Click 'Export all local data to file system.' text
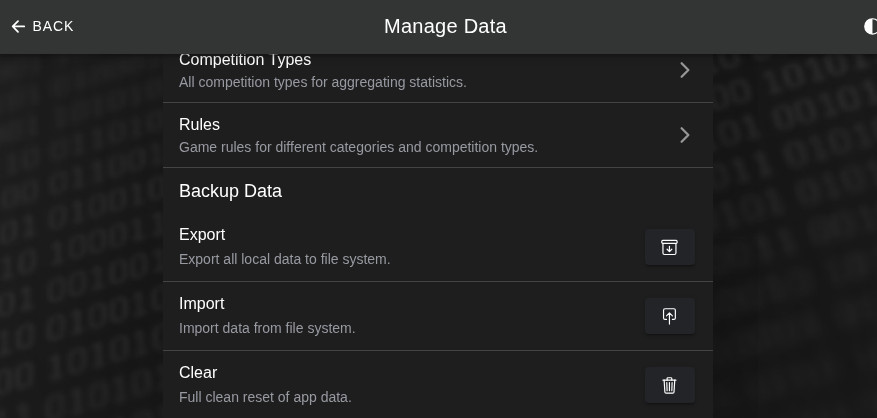 coord(285,260)
